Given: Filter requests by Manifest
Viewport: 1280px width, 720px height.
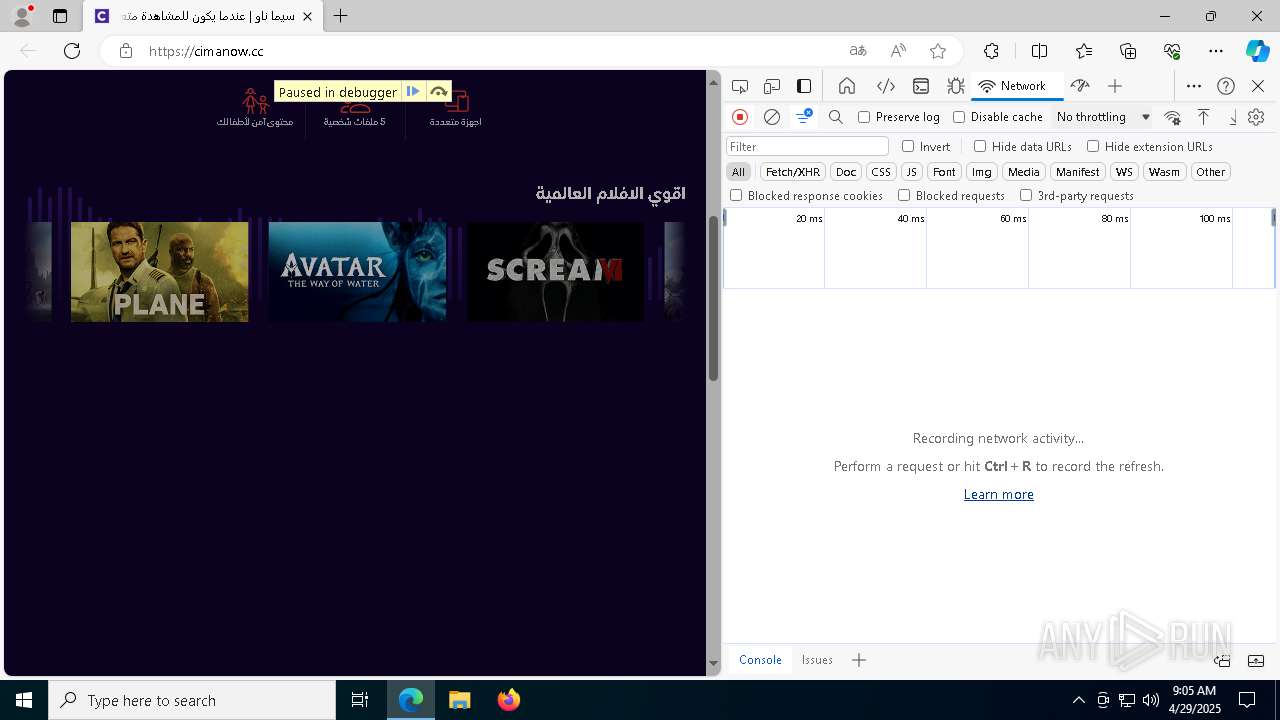Looking at the screenshot, I should pos(1078,172).
